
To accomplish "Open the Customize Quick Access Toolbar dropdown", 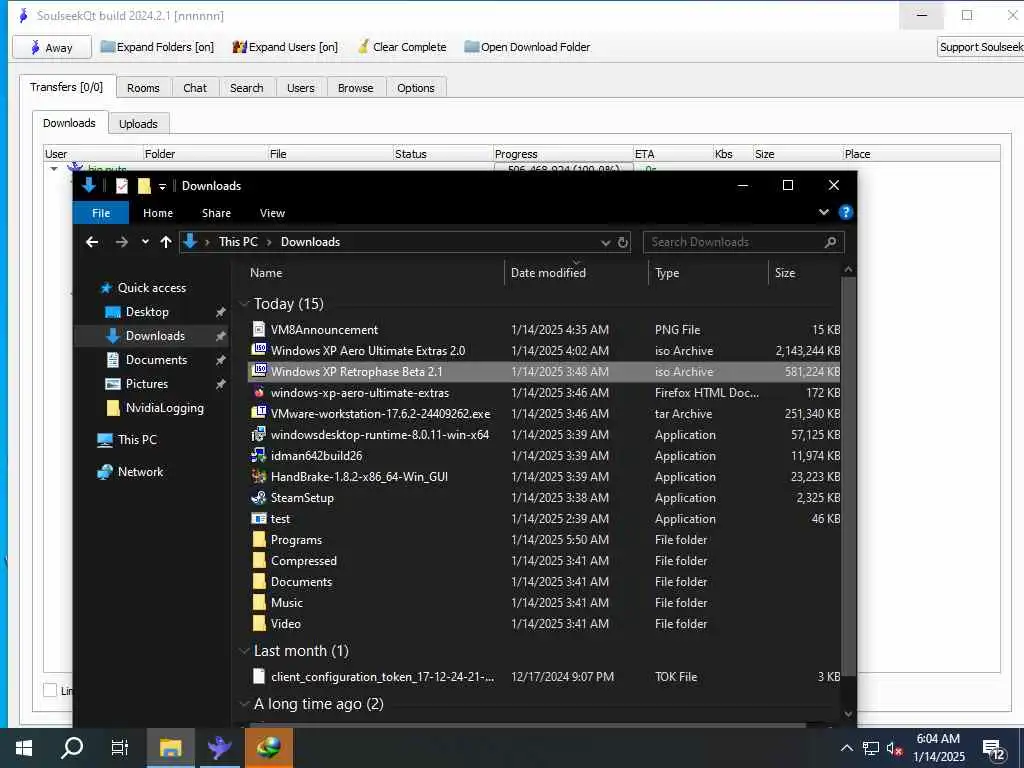I will [162, 187].
